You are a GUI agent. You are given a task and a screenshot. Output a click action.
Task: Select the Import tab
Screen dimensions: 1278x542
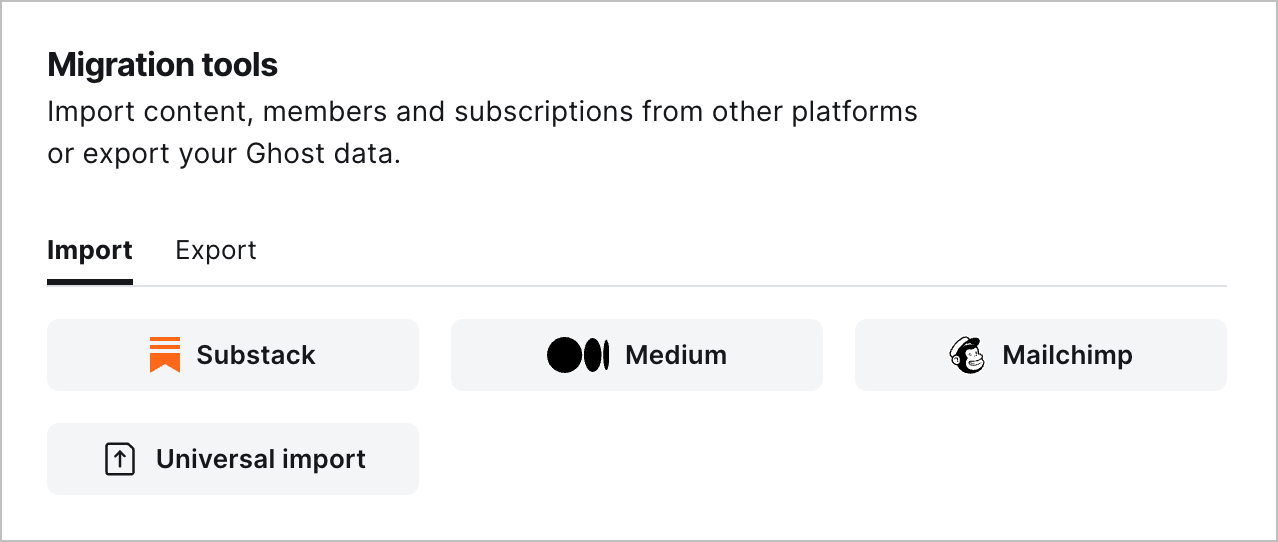click(90, 250)
